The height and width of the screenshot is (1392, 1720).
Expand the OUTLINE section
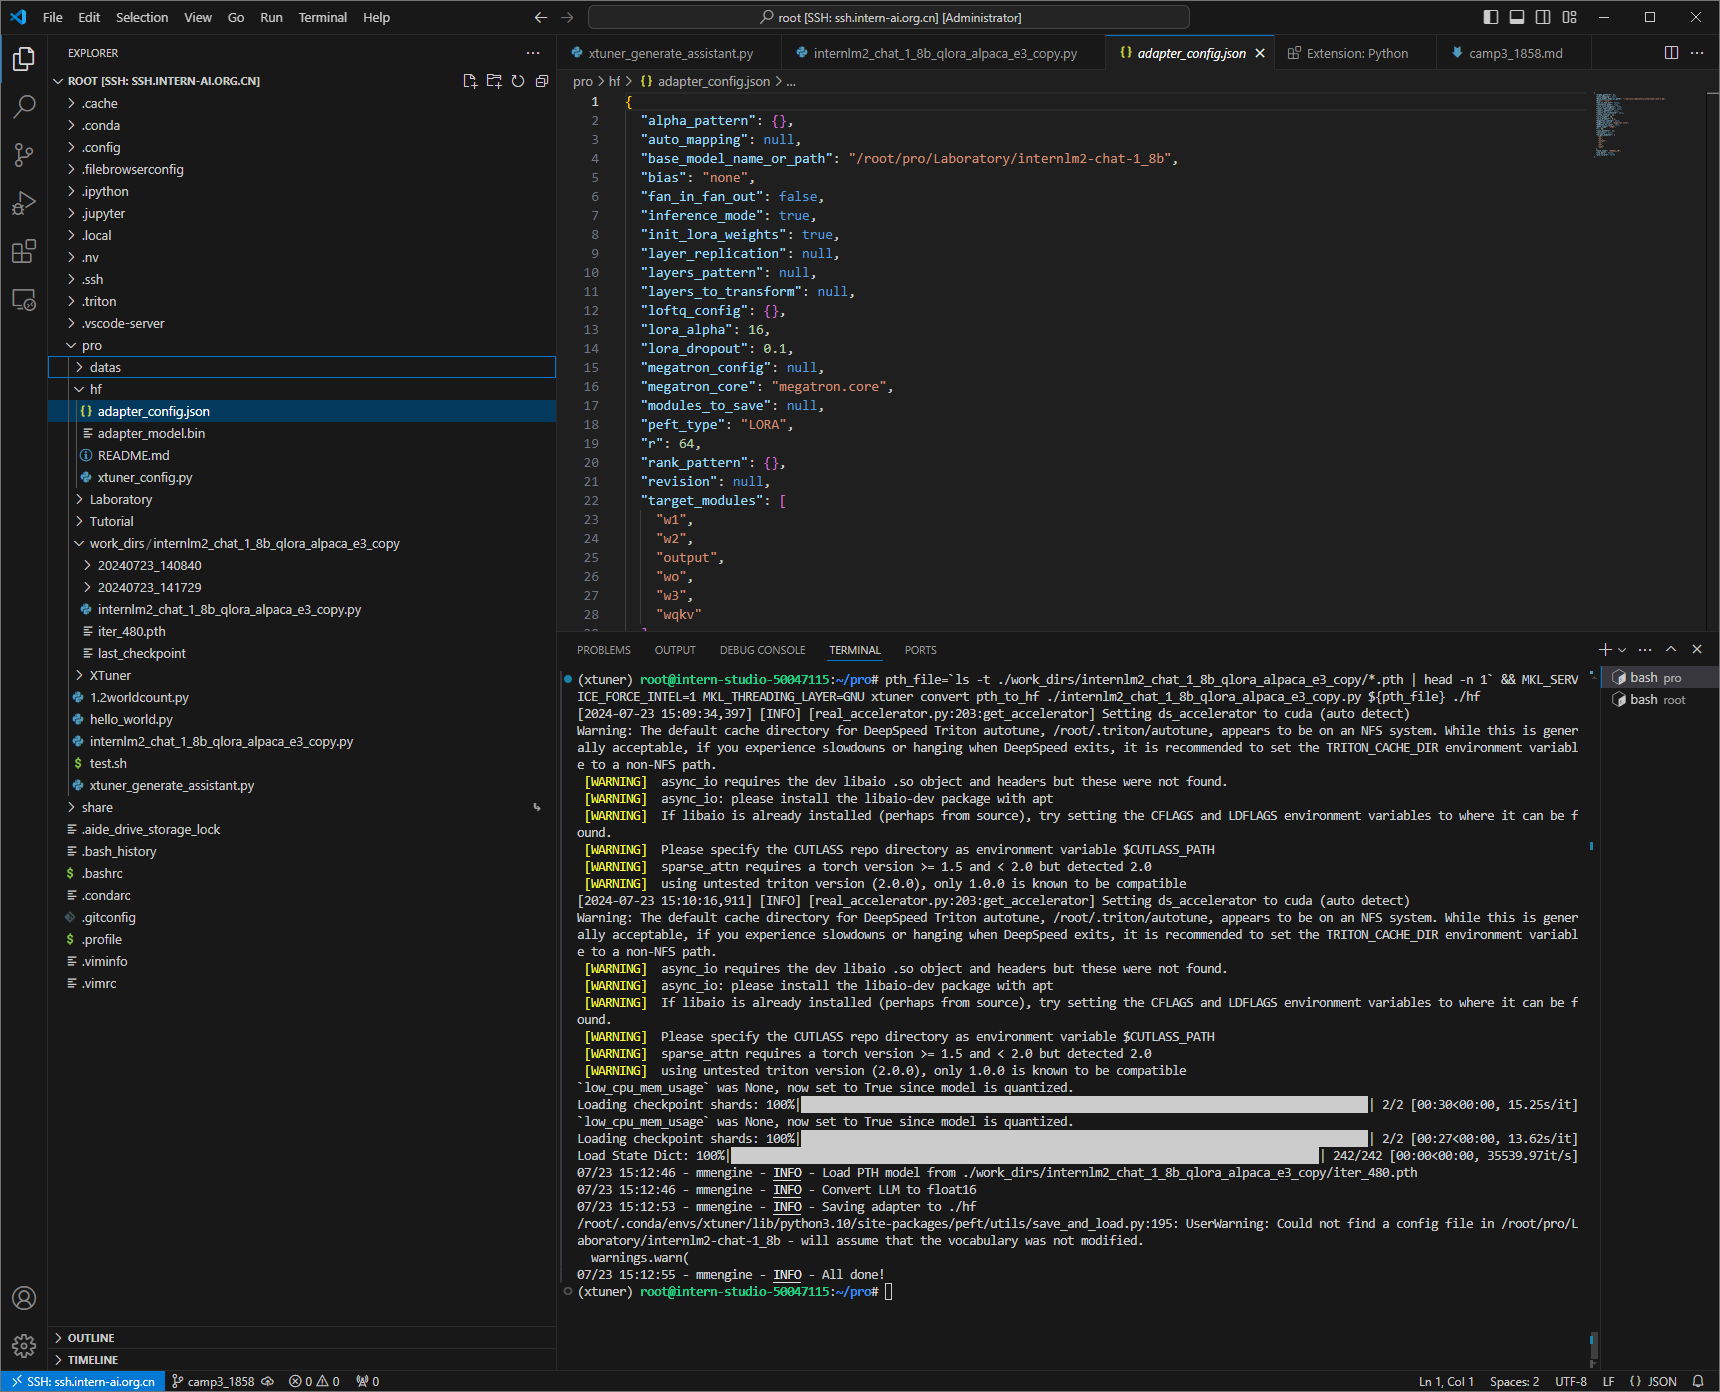pos(302,1338)
